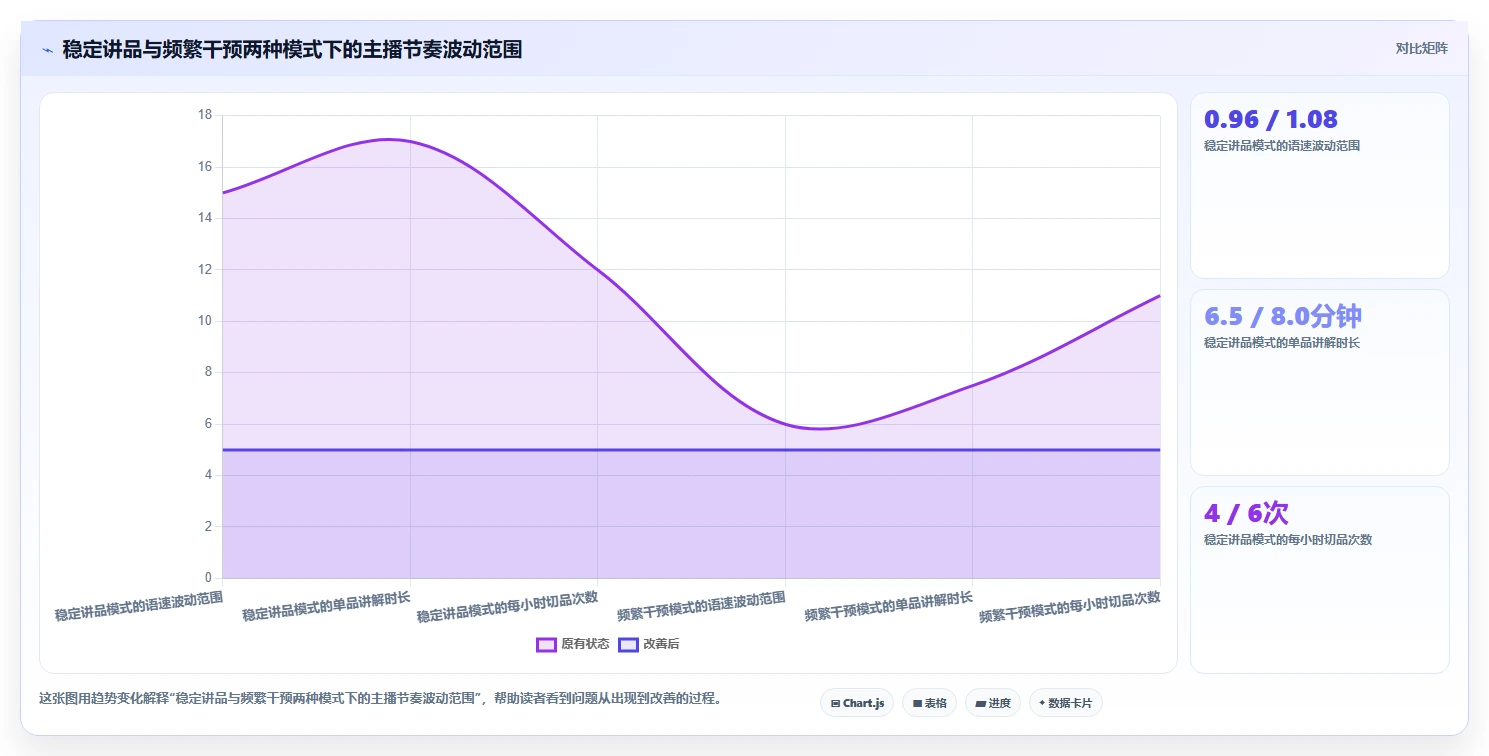The width and height of the screenshot is (1489, 756).
Task: Click the y-axis value 18
Action: [205, 115]
